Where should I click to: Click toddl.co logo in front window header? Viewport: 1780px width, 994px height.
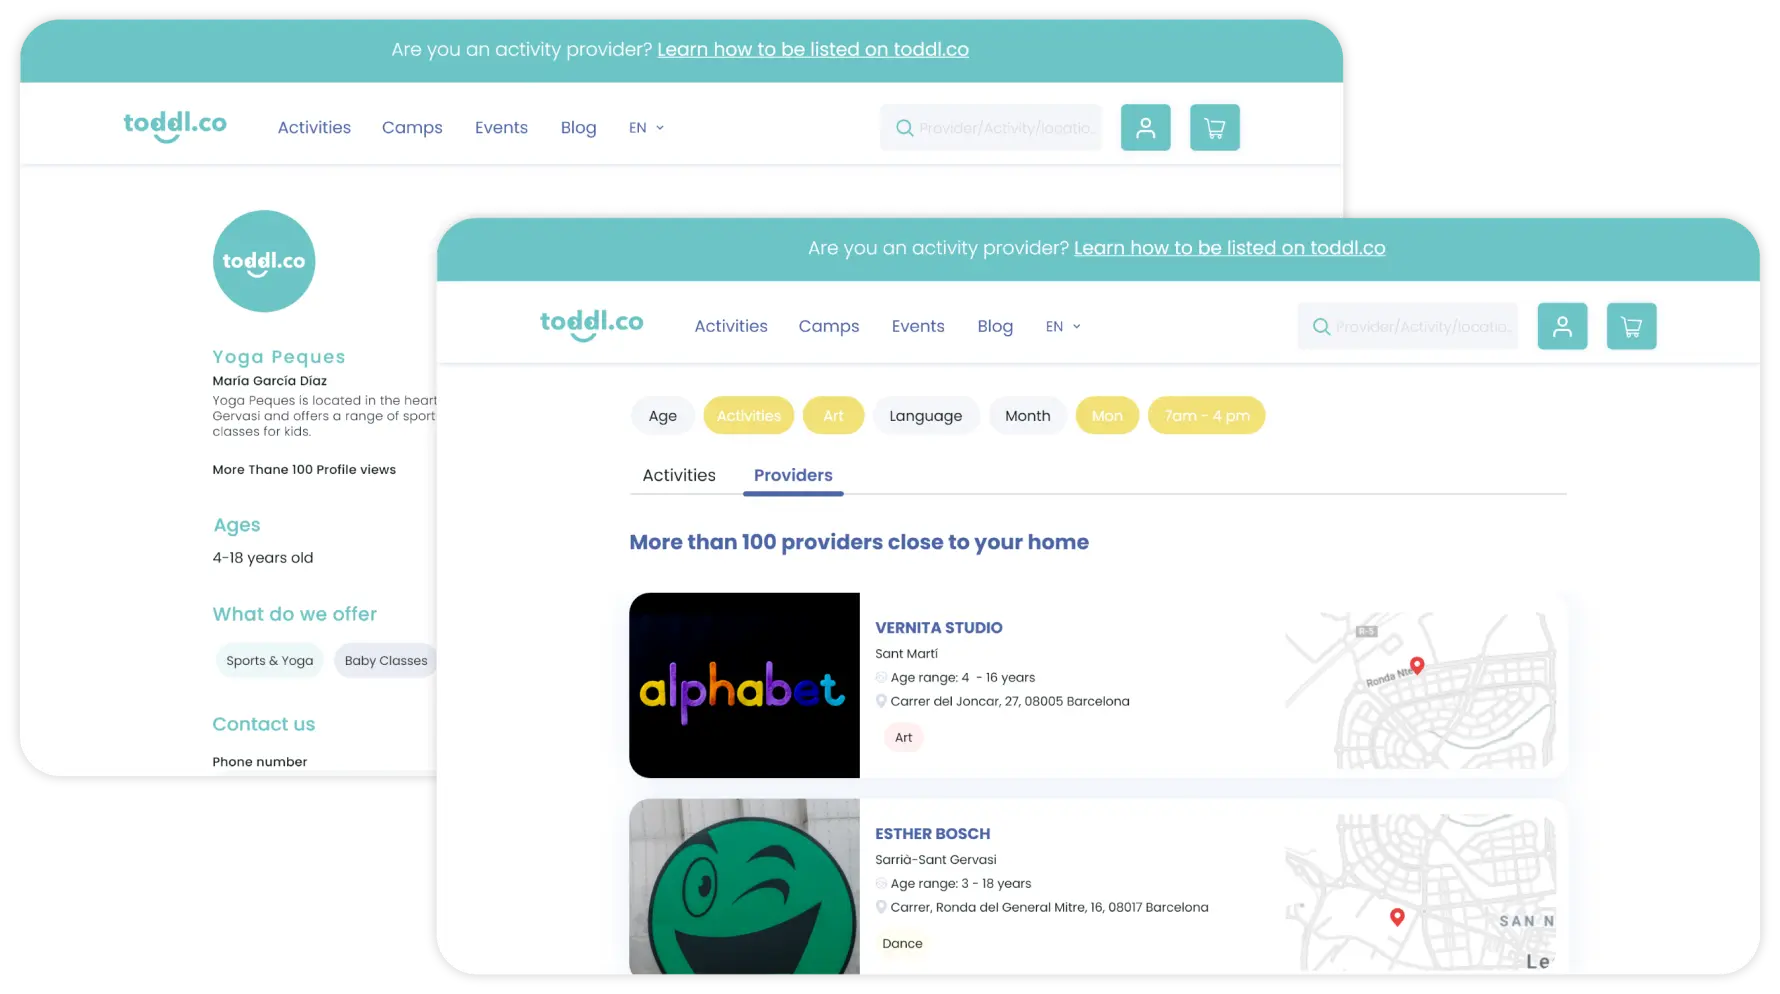(x=591, y=325)
